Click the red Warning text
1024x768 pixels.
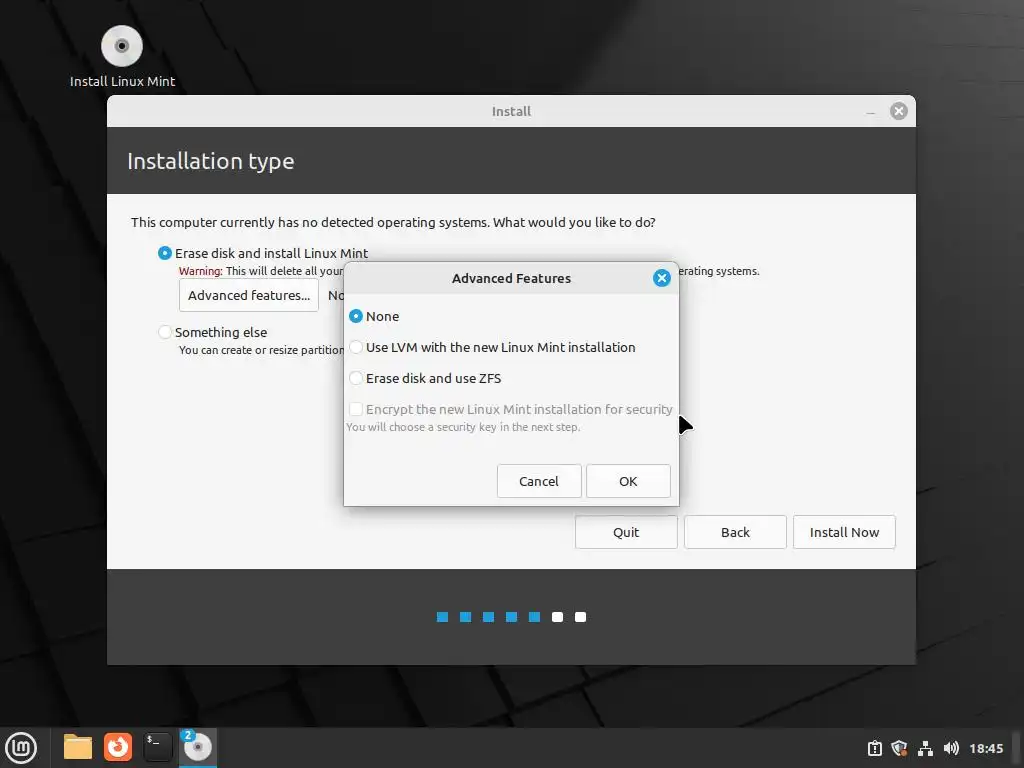pyautogui.click(x=200, y=271)
